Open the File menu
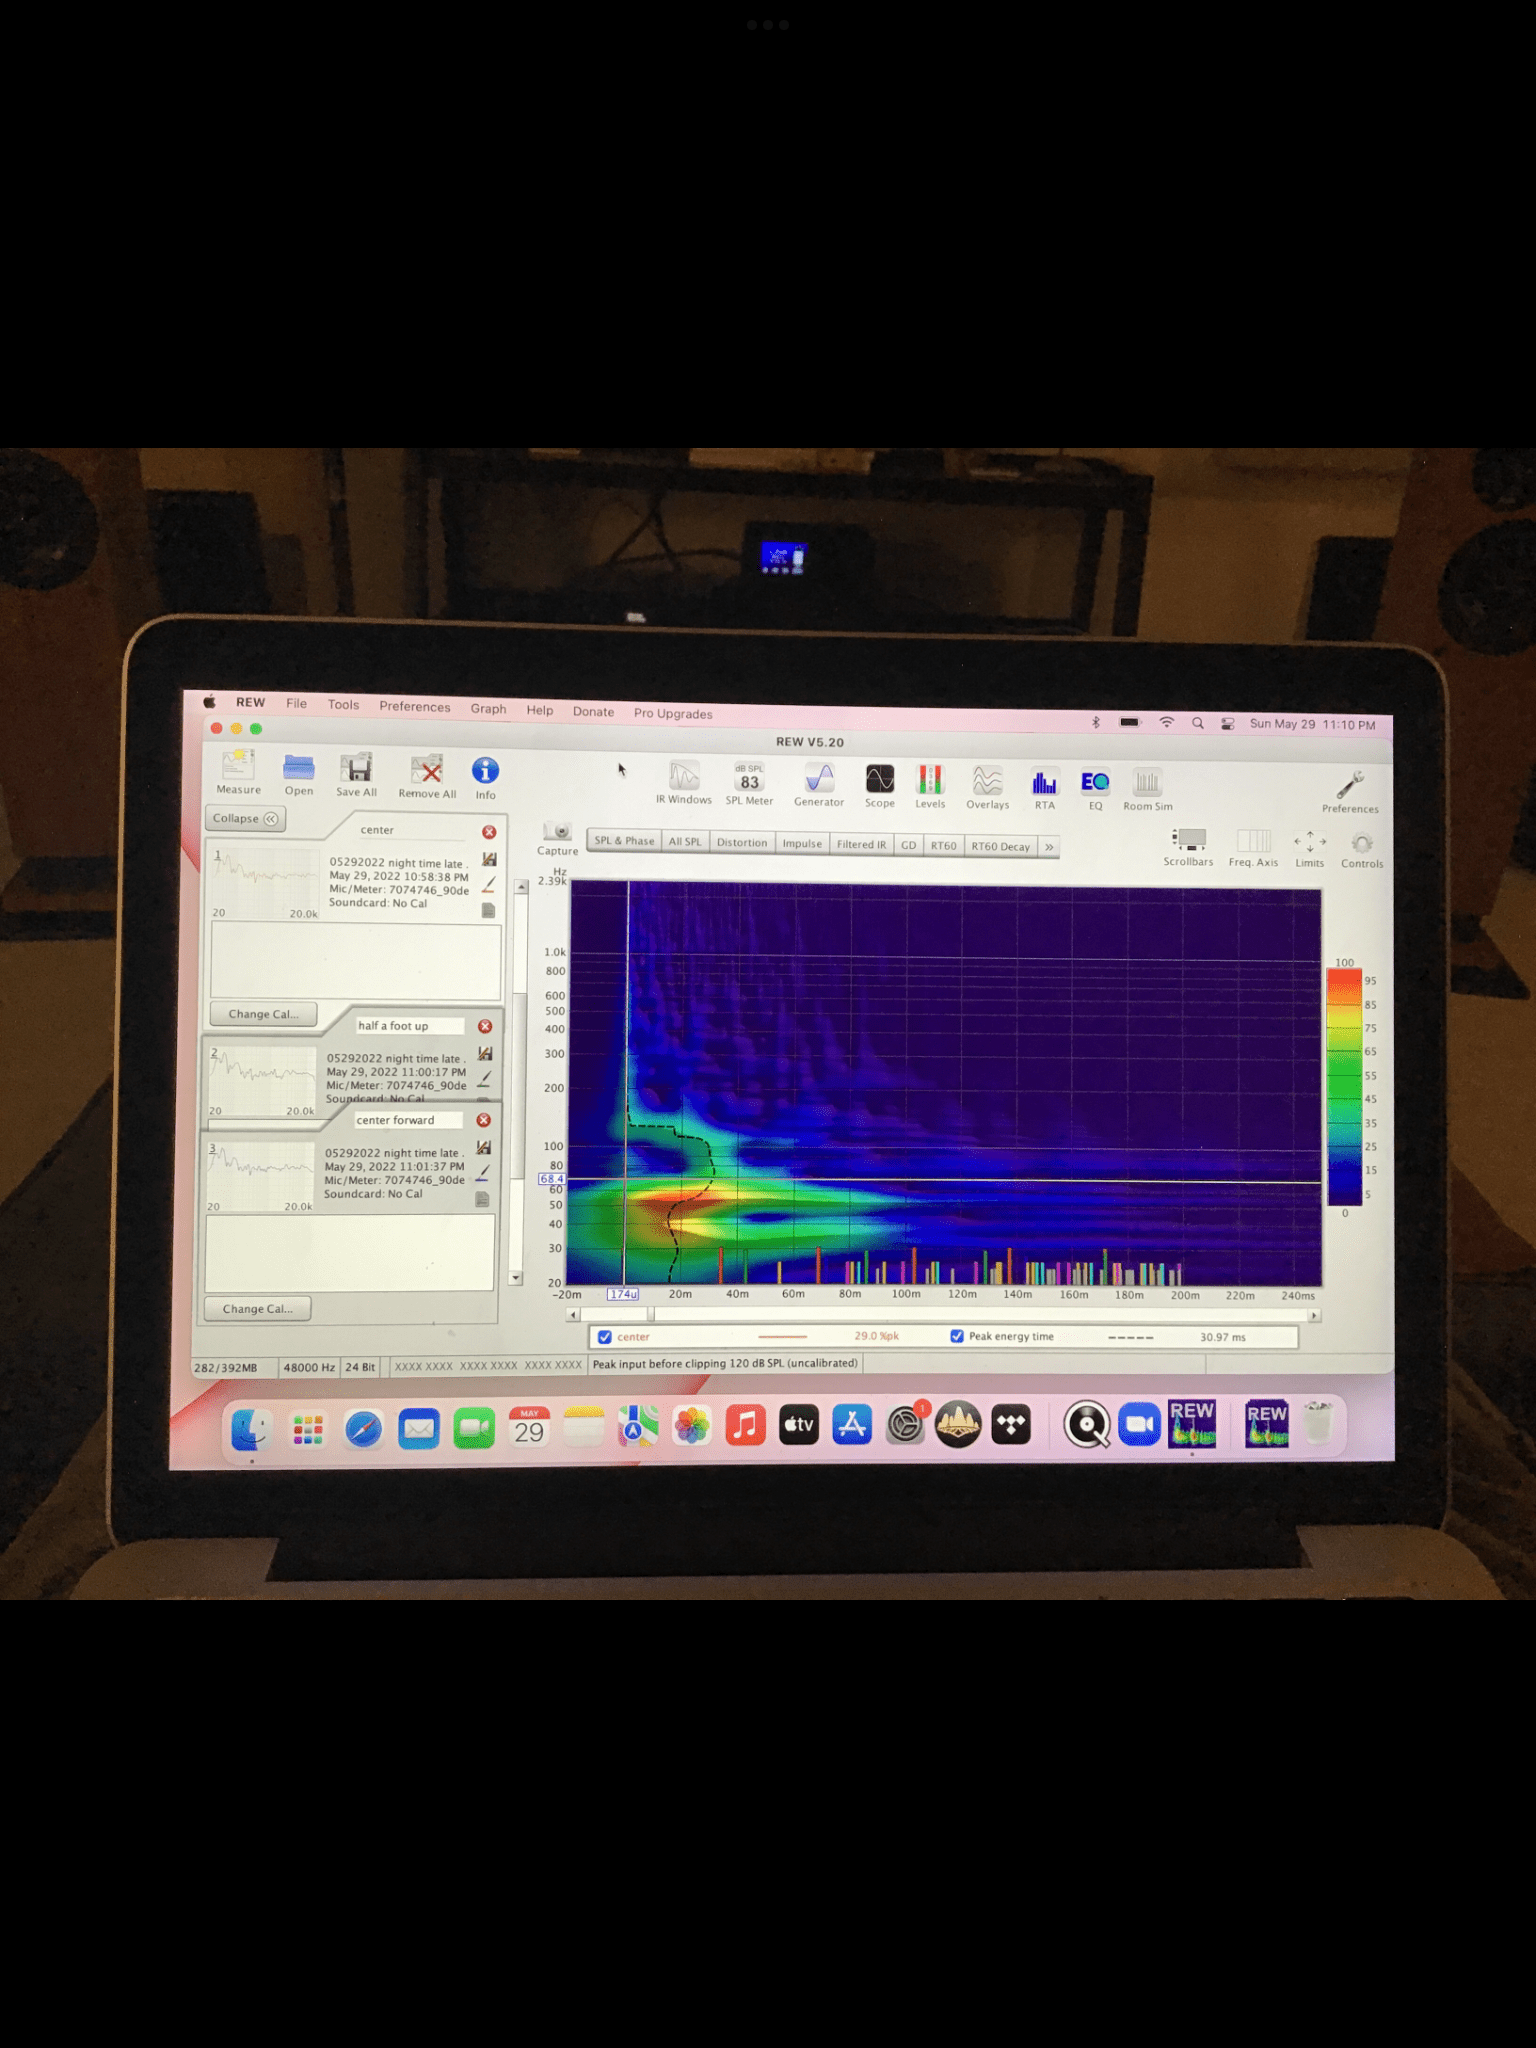 (296, 703)
